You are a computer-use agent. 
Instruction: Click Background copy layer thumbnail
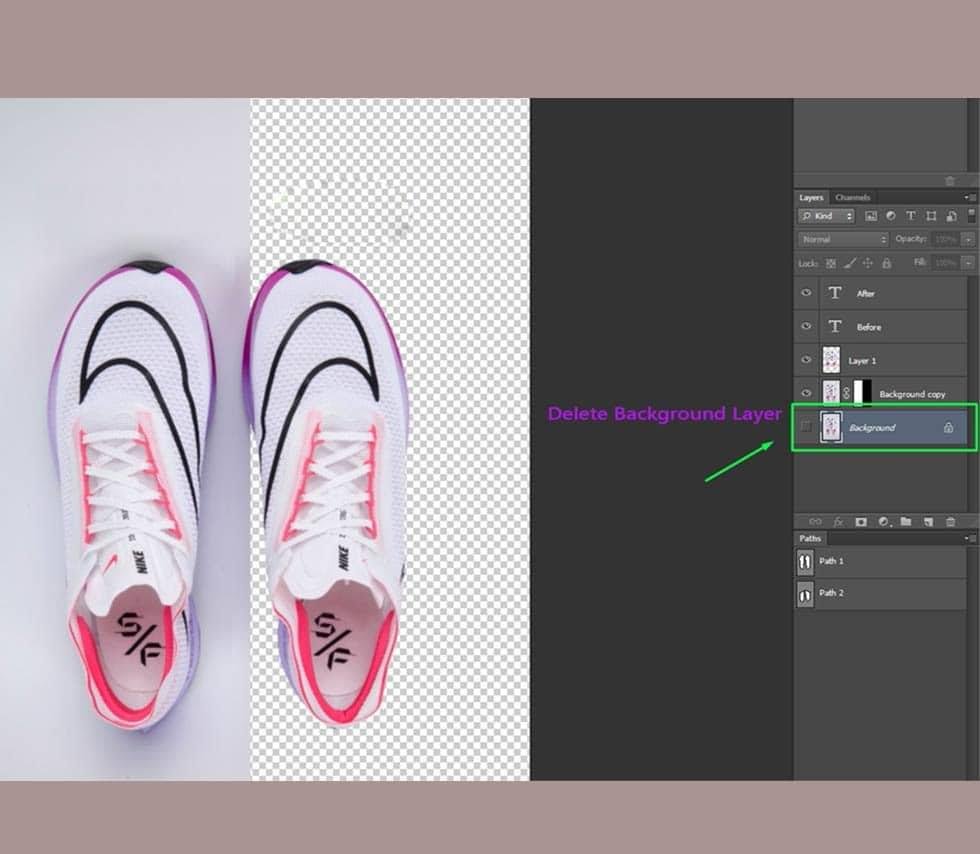tap(831, 393)
